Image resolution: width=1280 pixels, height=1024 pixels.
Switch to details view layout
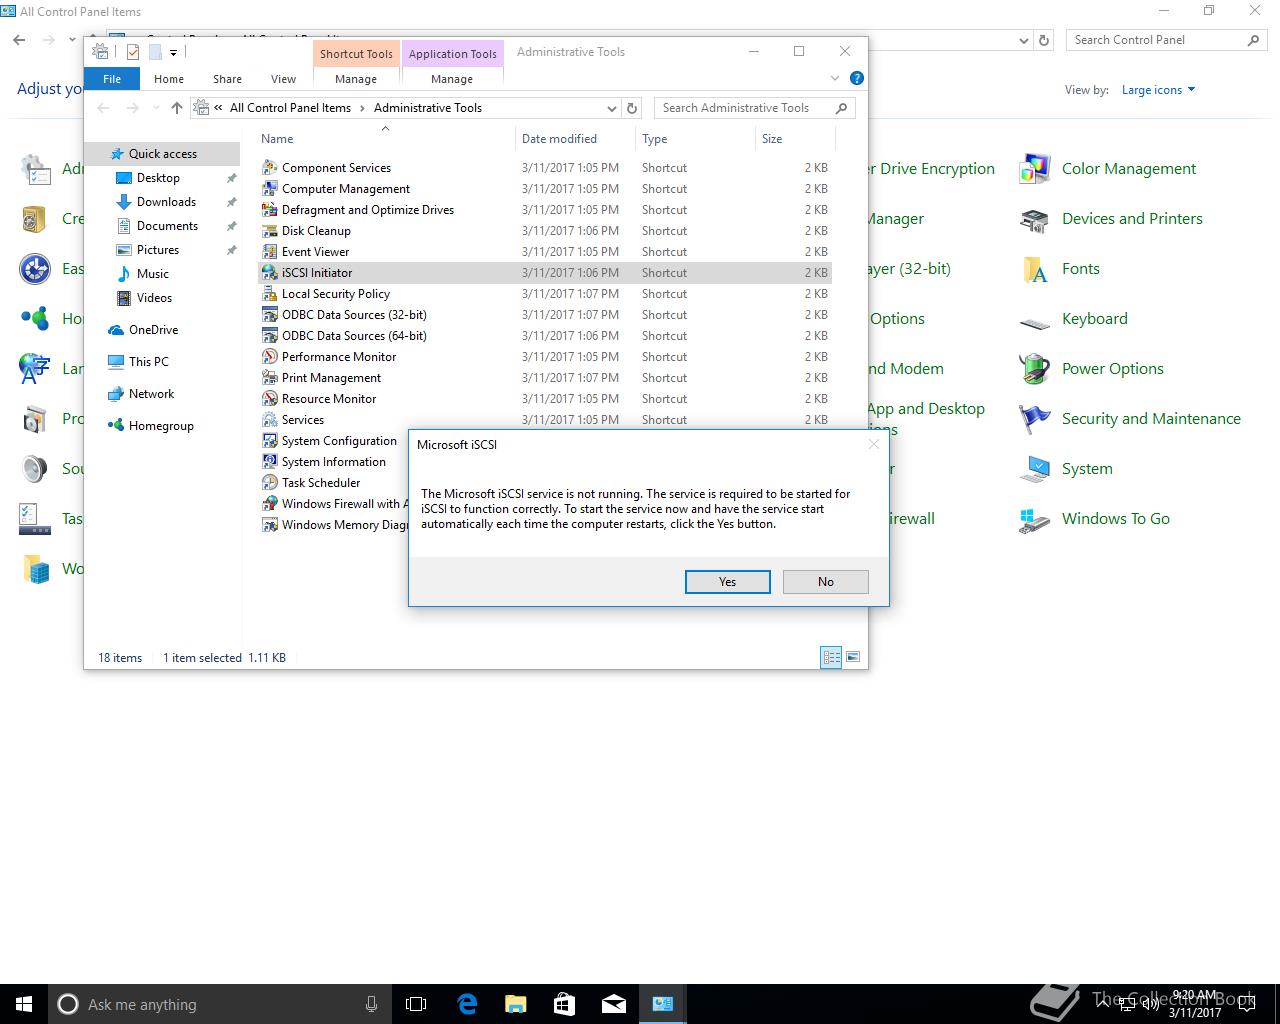831,657
